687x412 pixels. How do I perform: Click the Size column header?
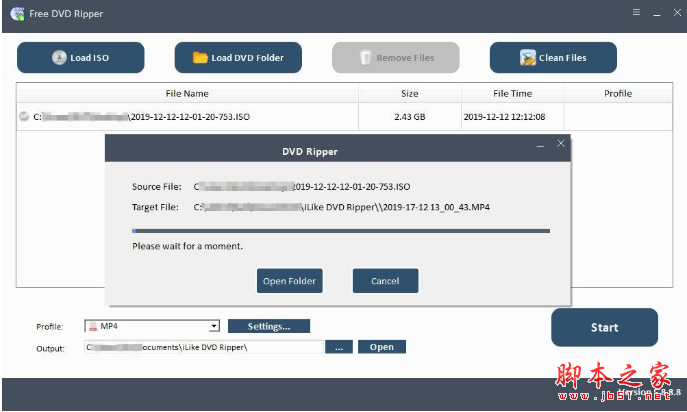410,93
